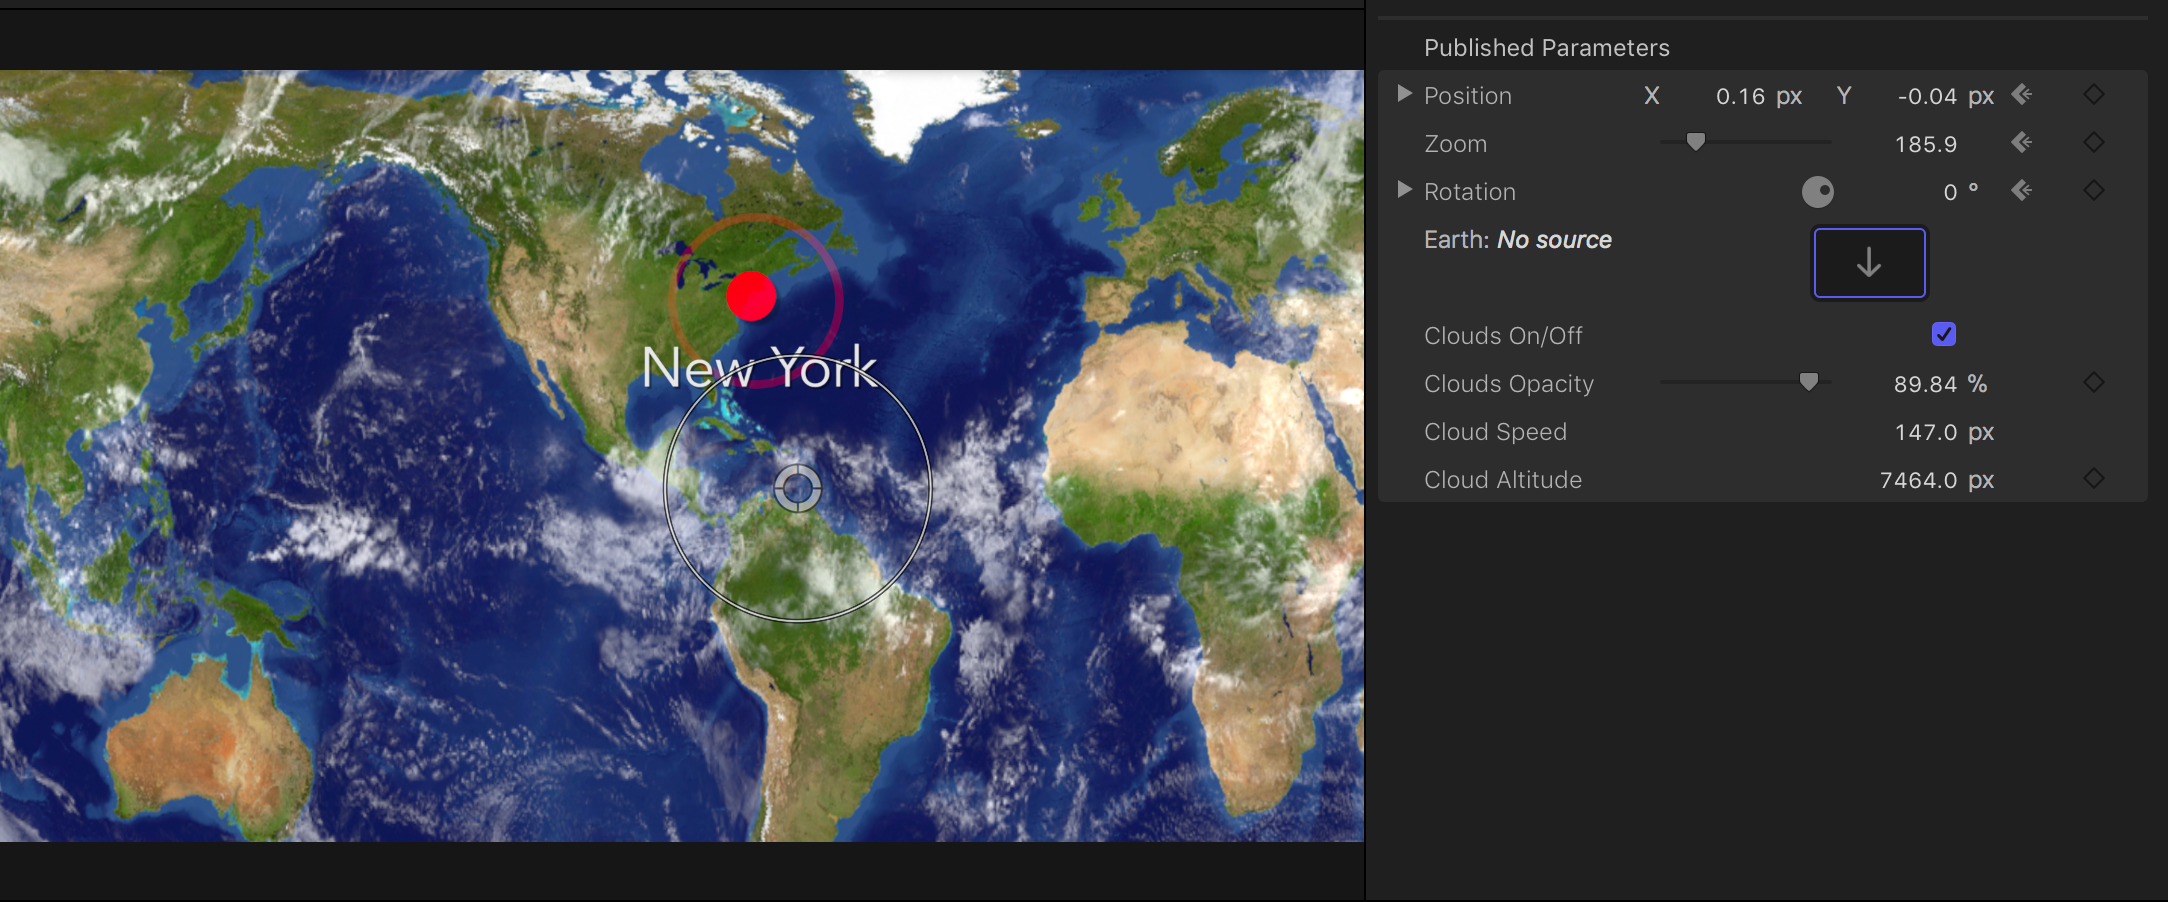Click the Earth: No source label
The height and width of the screenshot is (902, 2168).
(1517, 239)
